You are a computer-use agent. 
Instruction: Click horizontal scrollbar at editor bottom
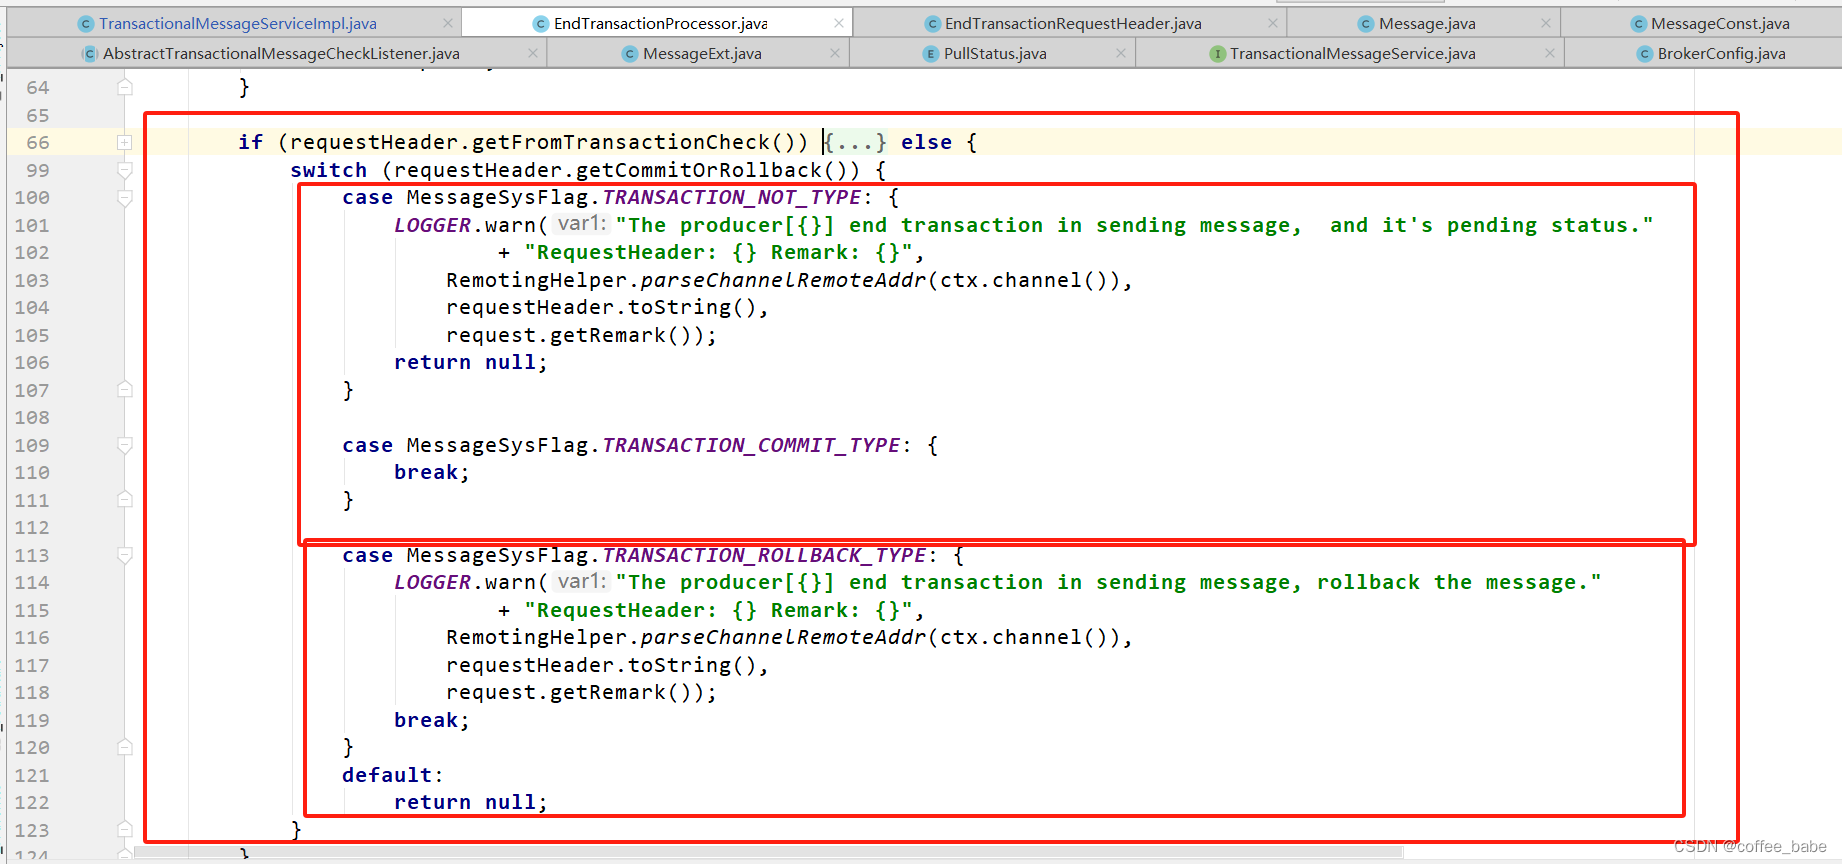768,853
